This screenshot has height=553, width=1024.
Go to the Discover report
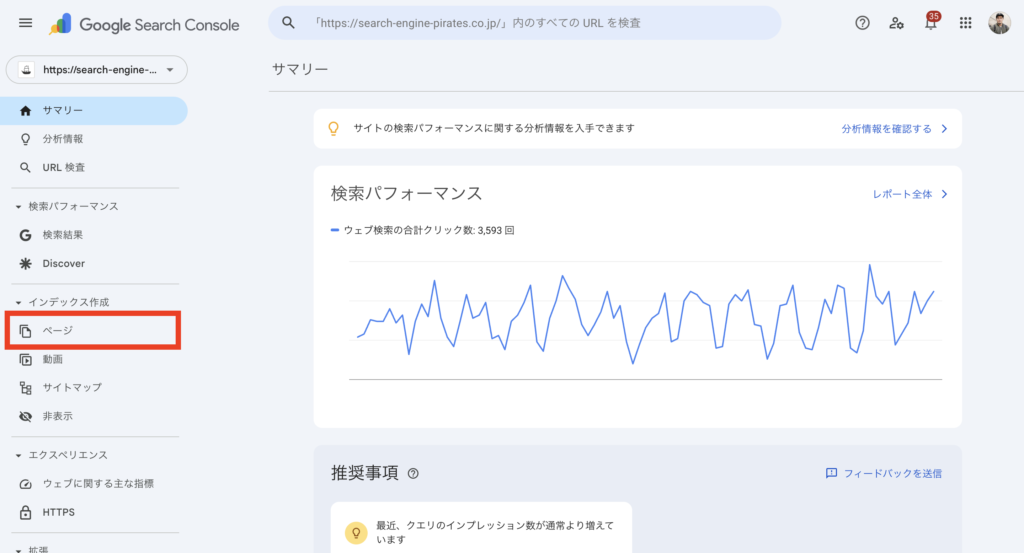[63, 264]
